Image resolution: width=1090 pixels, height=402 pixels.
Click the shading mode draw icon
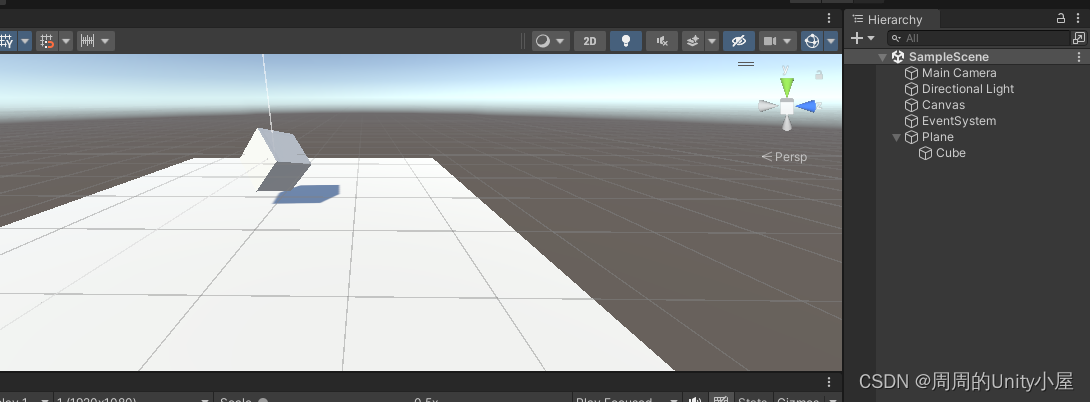point(543,41)
